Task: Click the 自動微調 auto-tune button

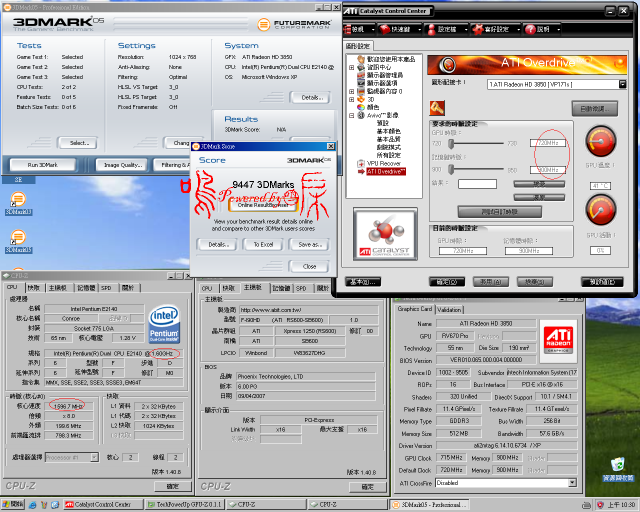Action: point(595,109)
